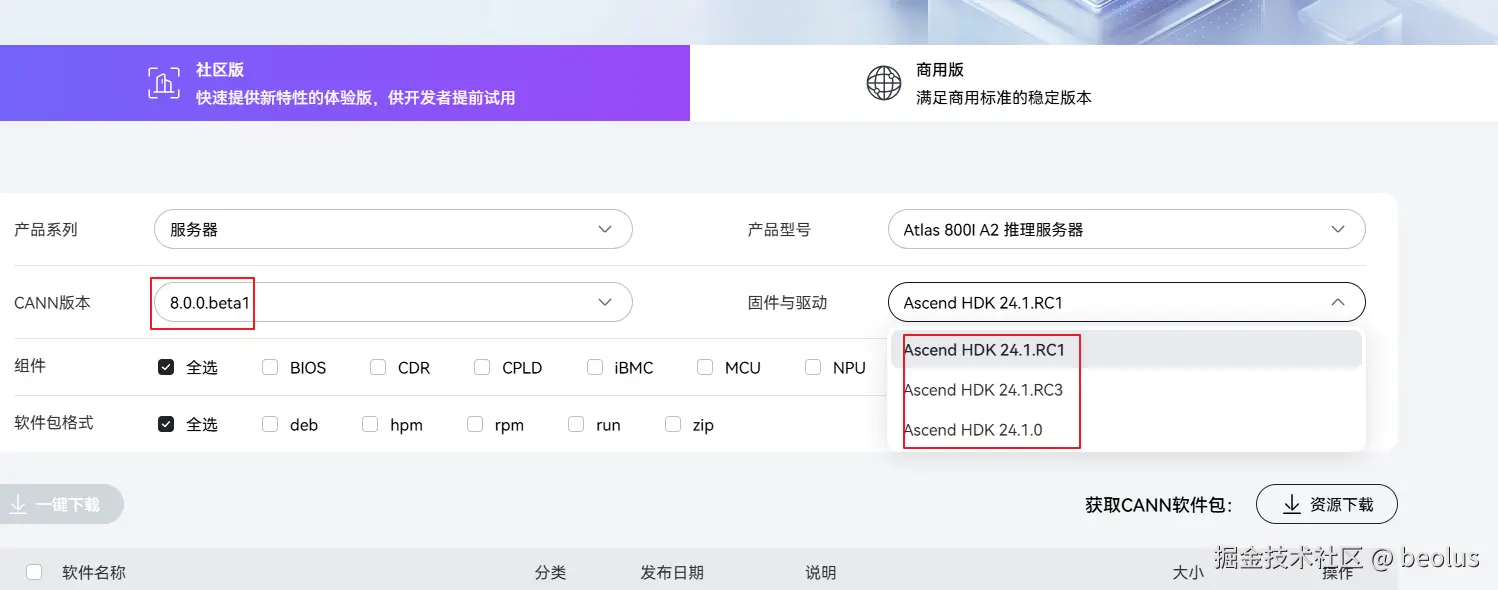1498x590 pixels.
Task: Enable the iBMC component checkbox
Action: pyautogui.click(x=595, y=368)
